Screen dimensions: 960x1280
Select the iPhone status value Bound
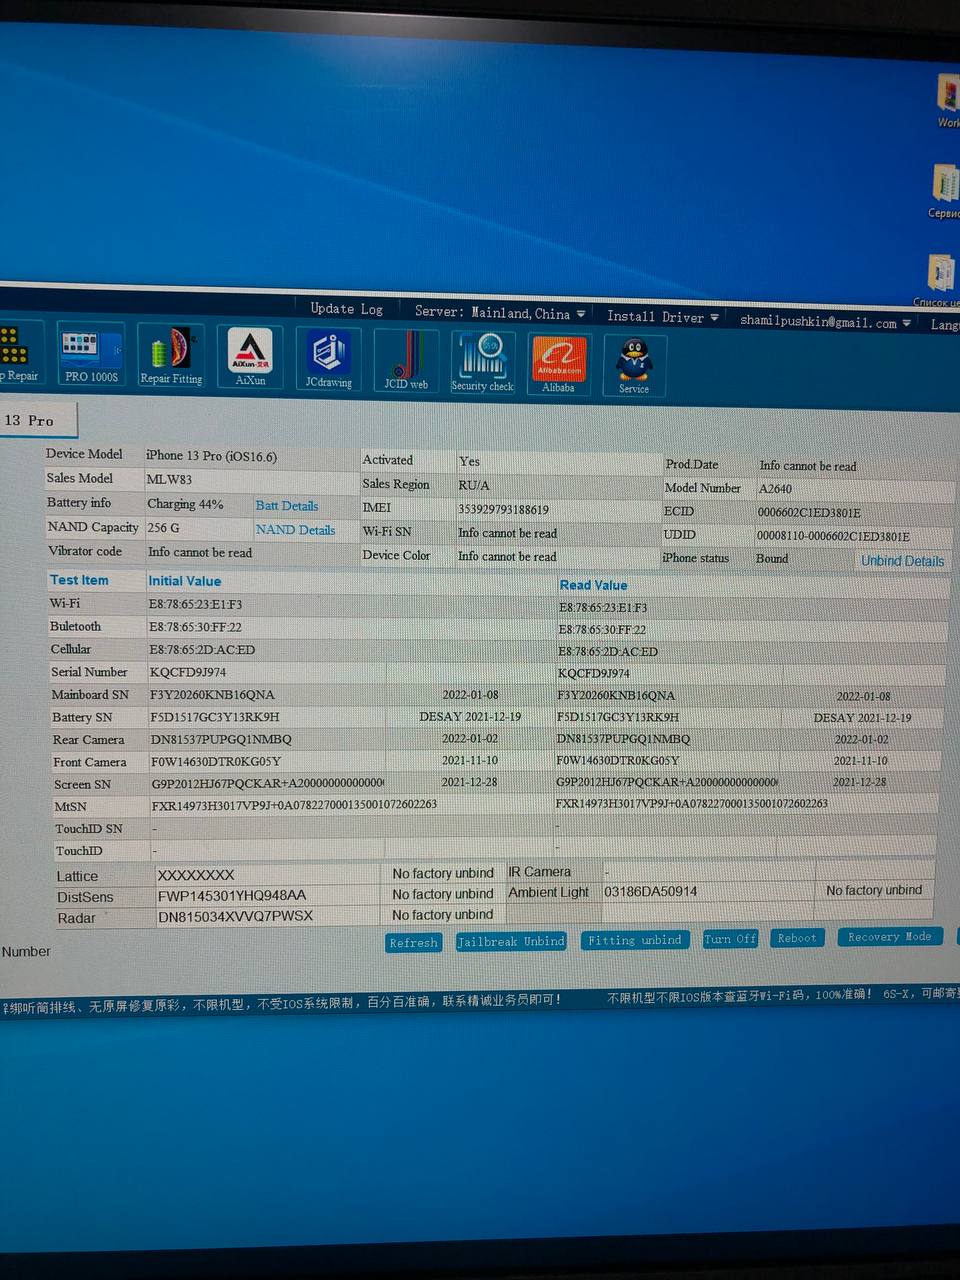click(772, 559)
